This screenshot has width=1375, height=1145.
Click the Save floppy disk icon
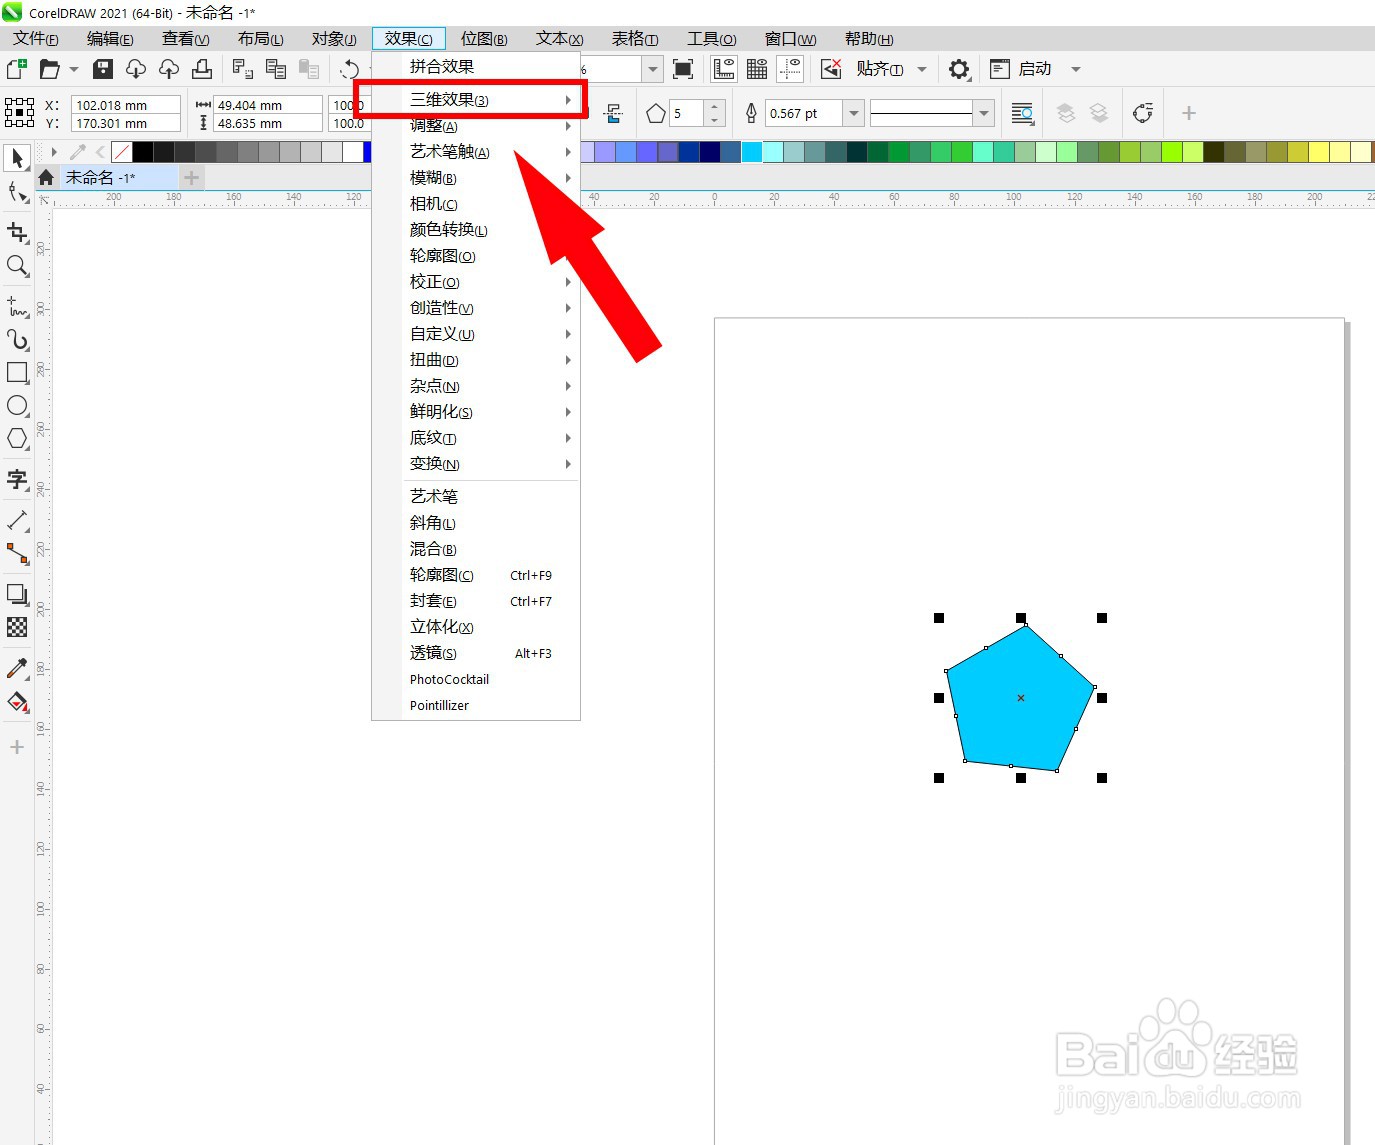tap(102, 69)
